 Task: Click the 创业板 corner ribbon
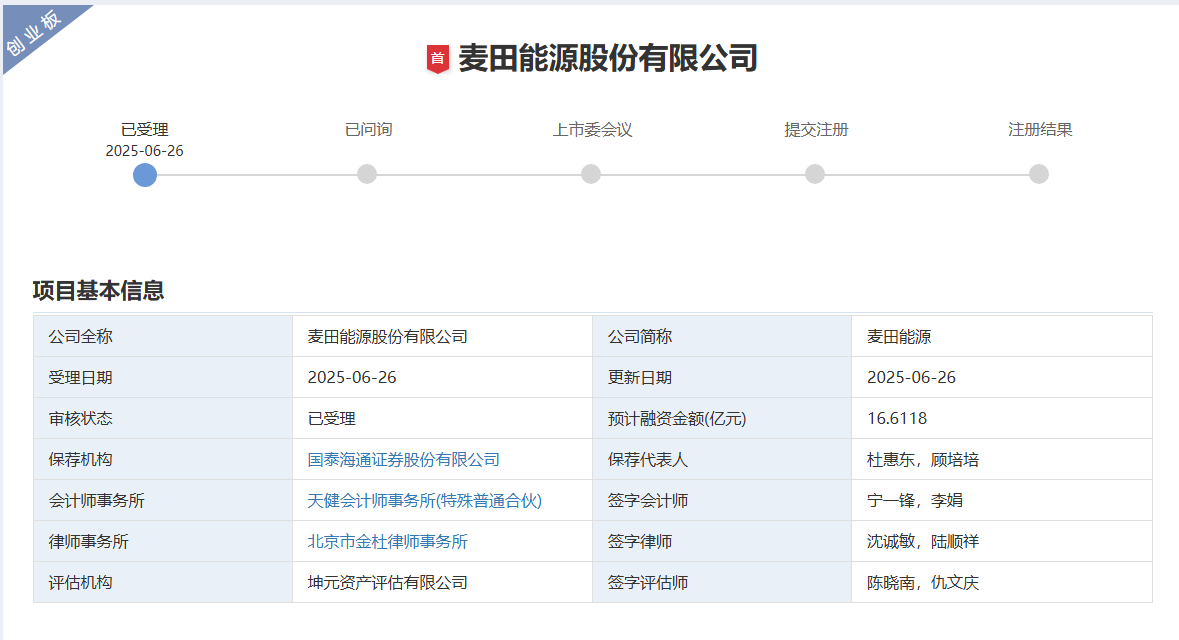click(x=35, y=32)
